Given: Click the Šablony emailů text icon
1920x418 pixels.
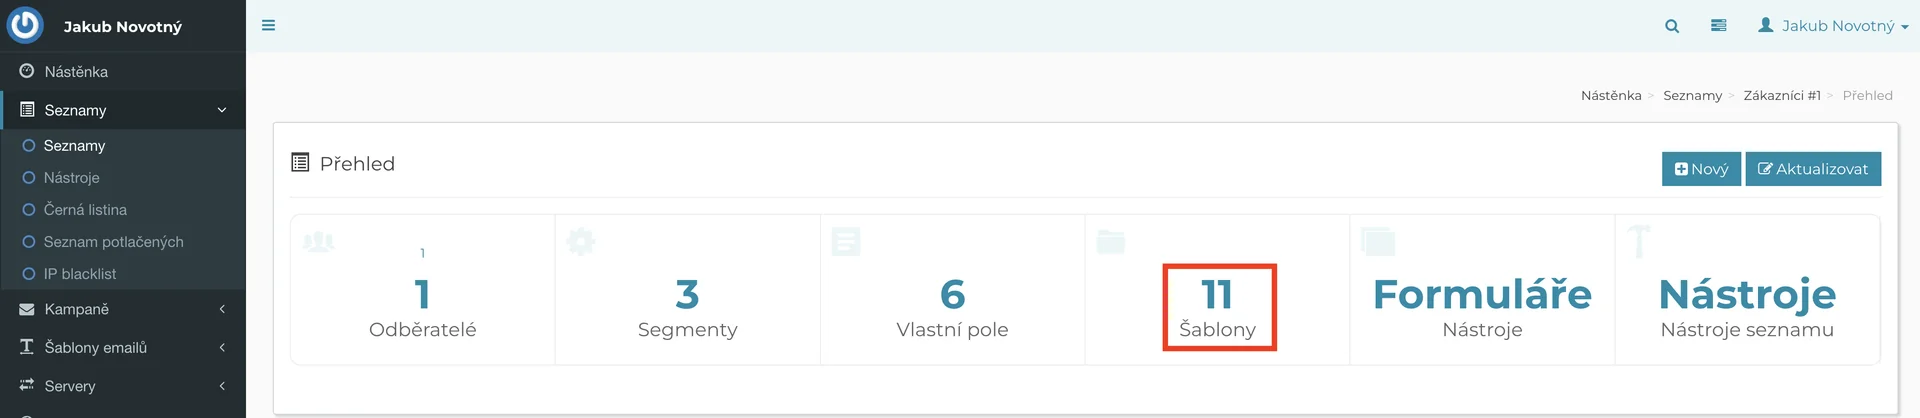Looking at the screenshot, I should point(27,347).
